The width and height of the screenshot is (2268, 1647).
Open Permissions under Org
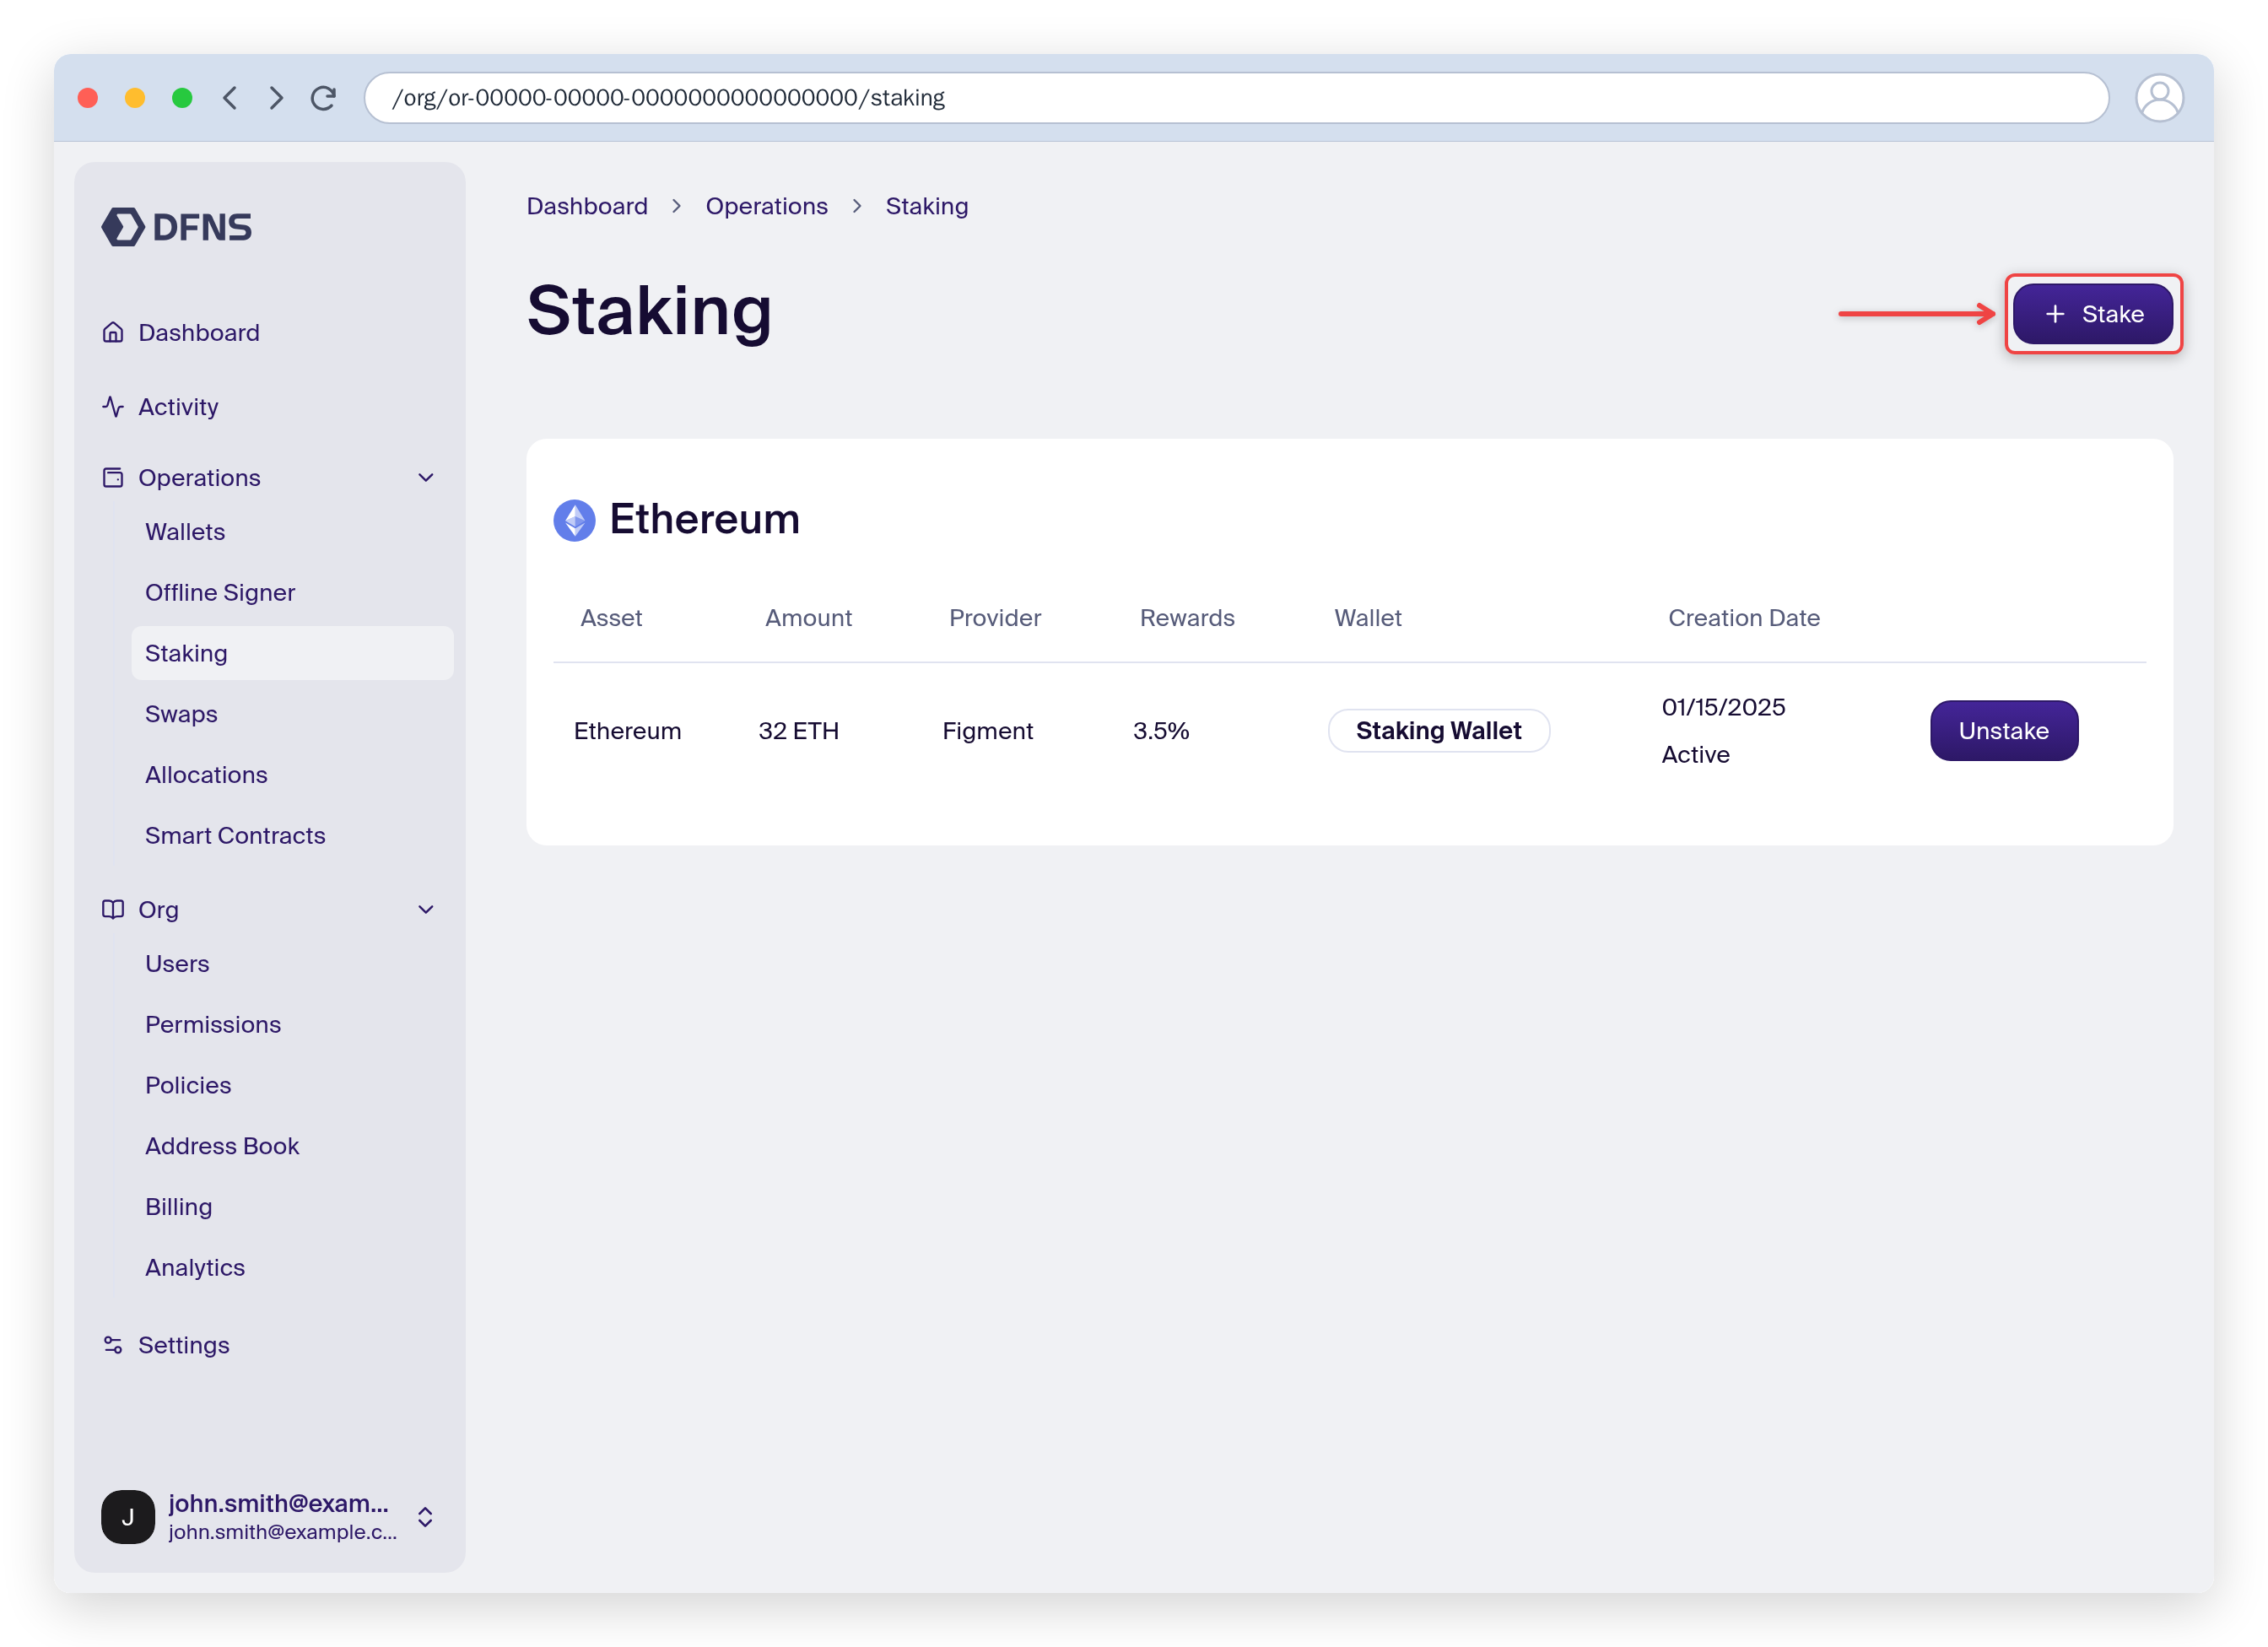(213, 1024)
